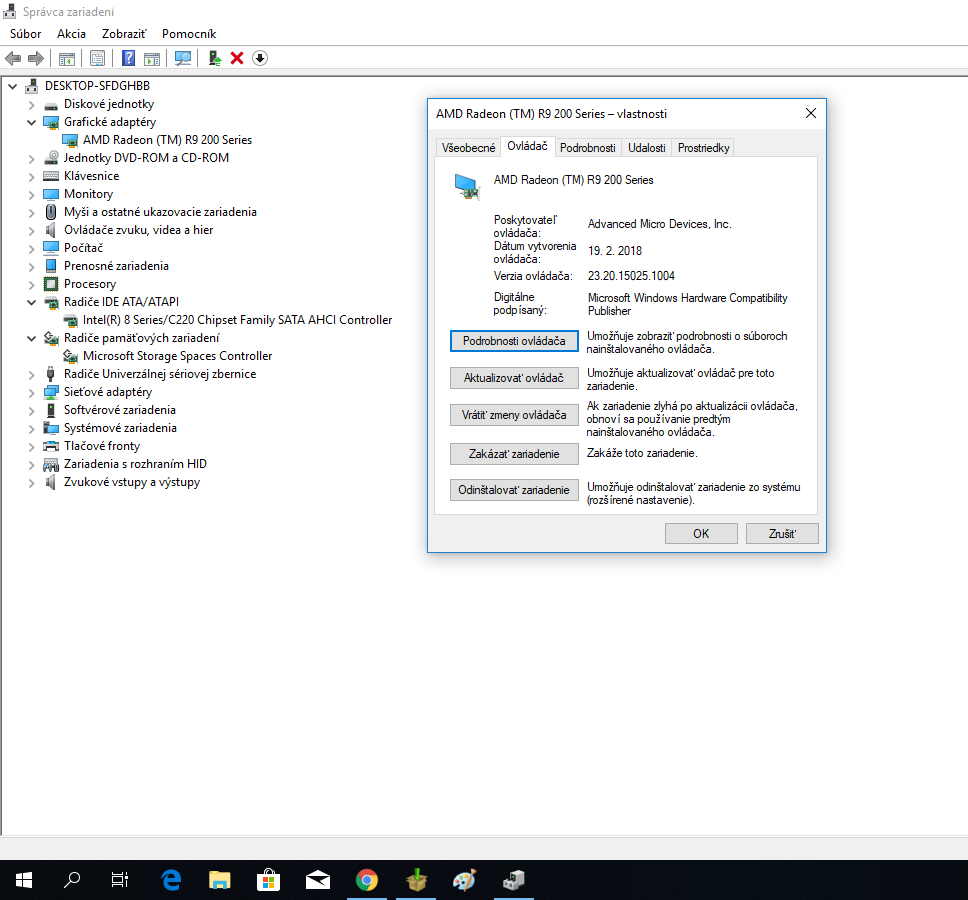The height and width of the screenshot is (900, 968).
Task: Expand Zariadenia s rozhraním HID node
Action: tap(31, 465)
